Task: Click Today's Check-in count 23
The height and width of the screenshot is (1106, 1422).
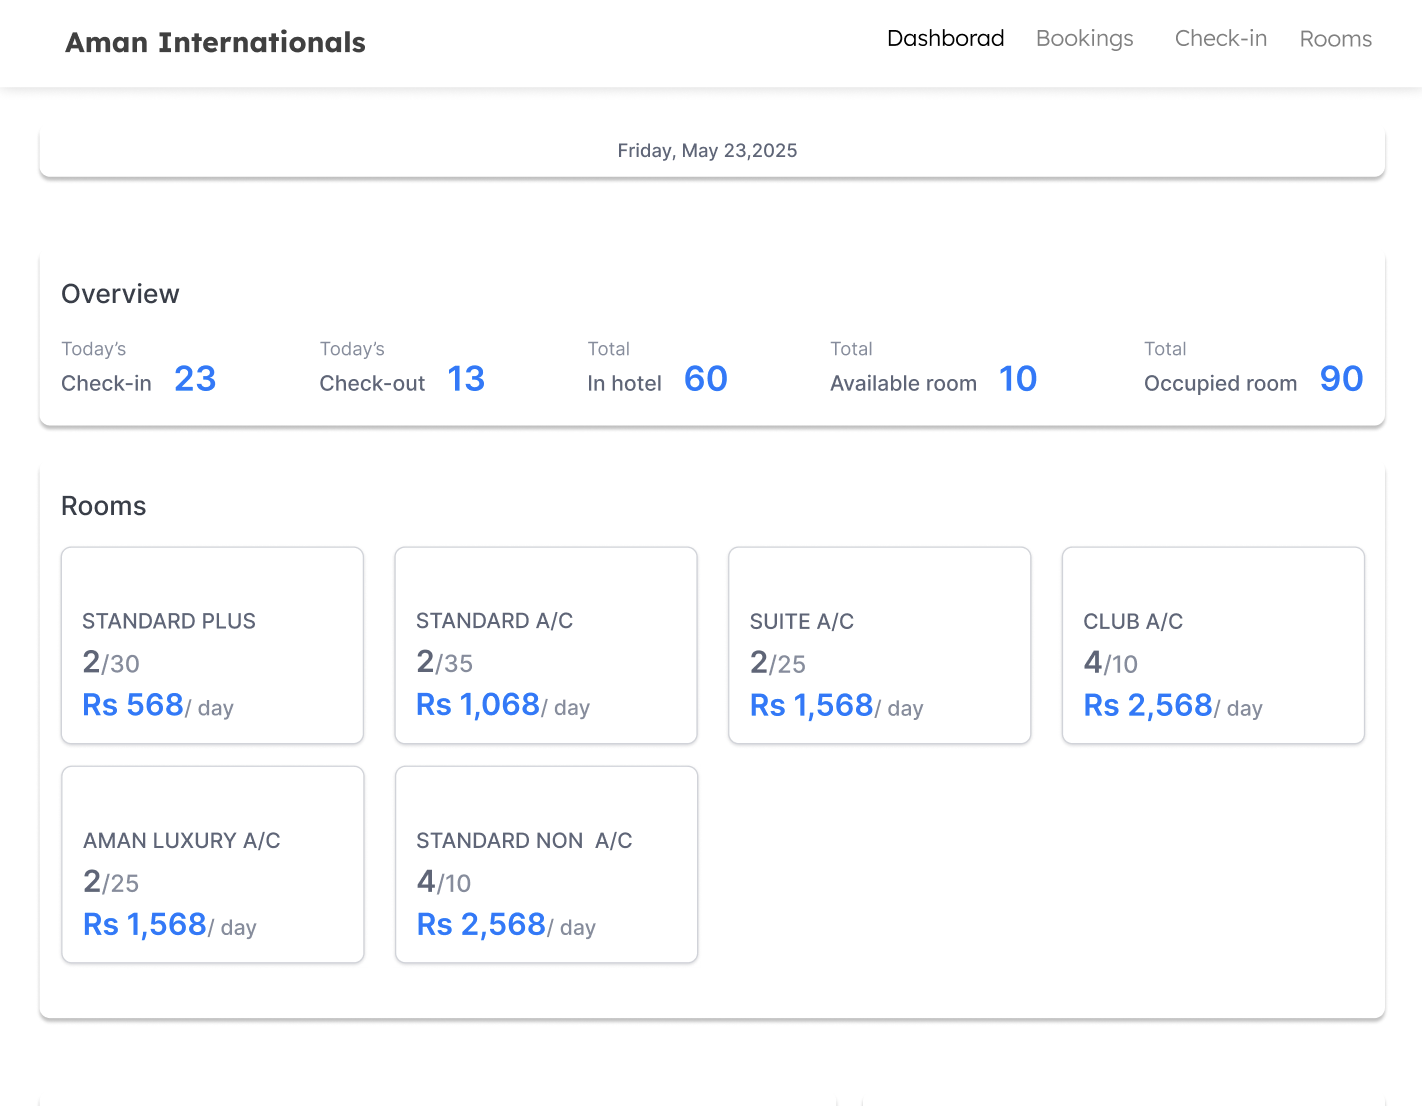Action: click(195, 379)
